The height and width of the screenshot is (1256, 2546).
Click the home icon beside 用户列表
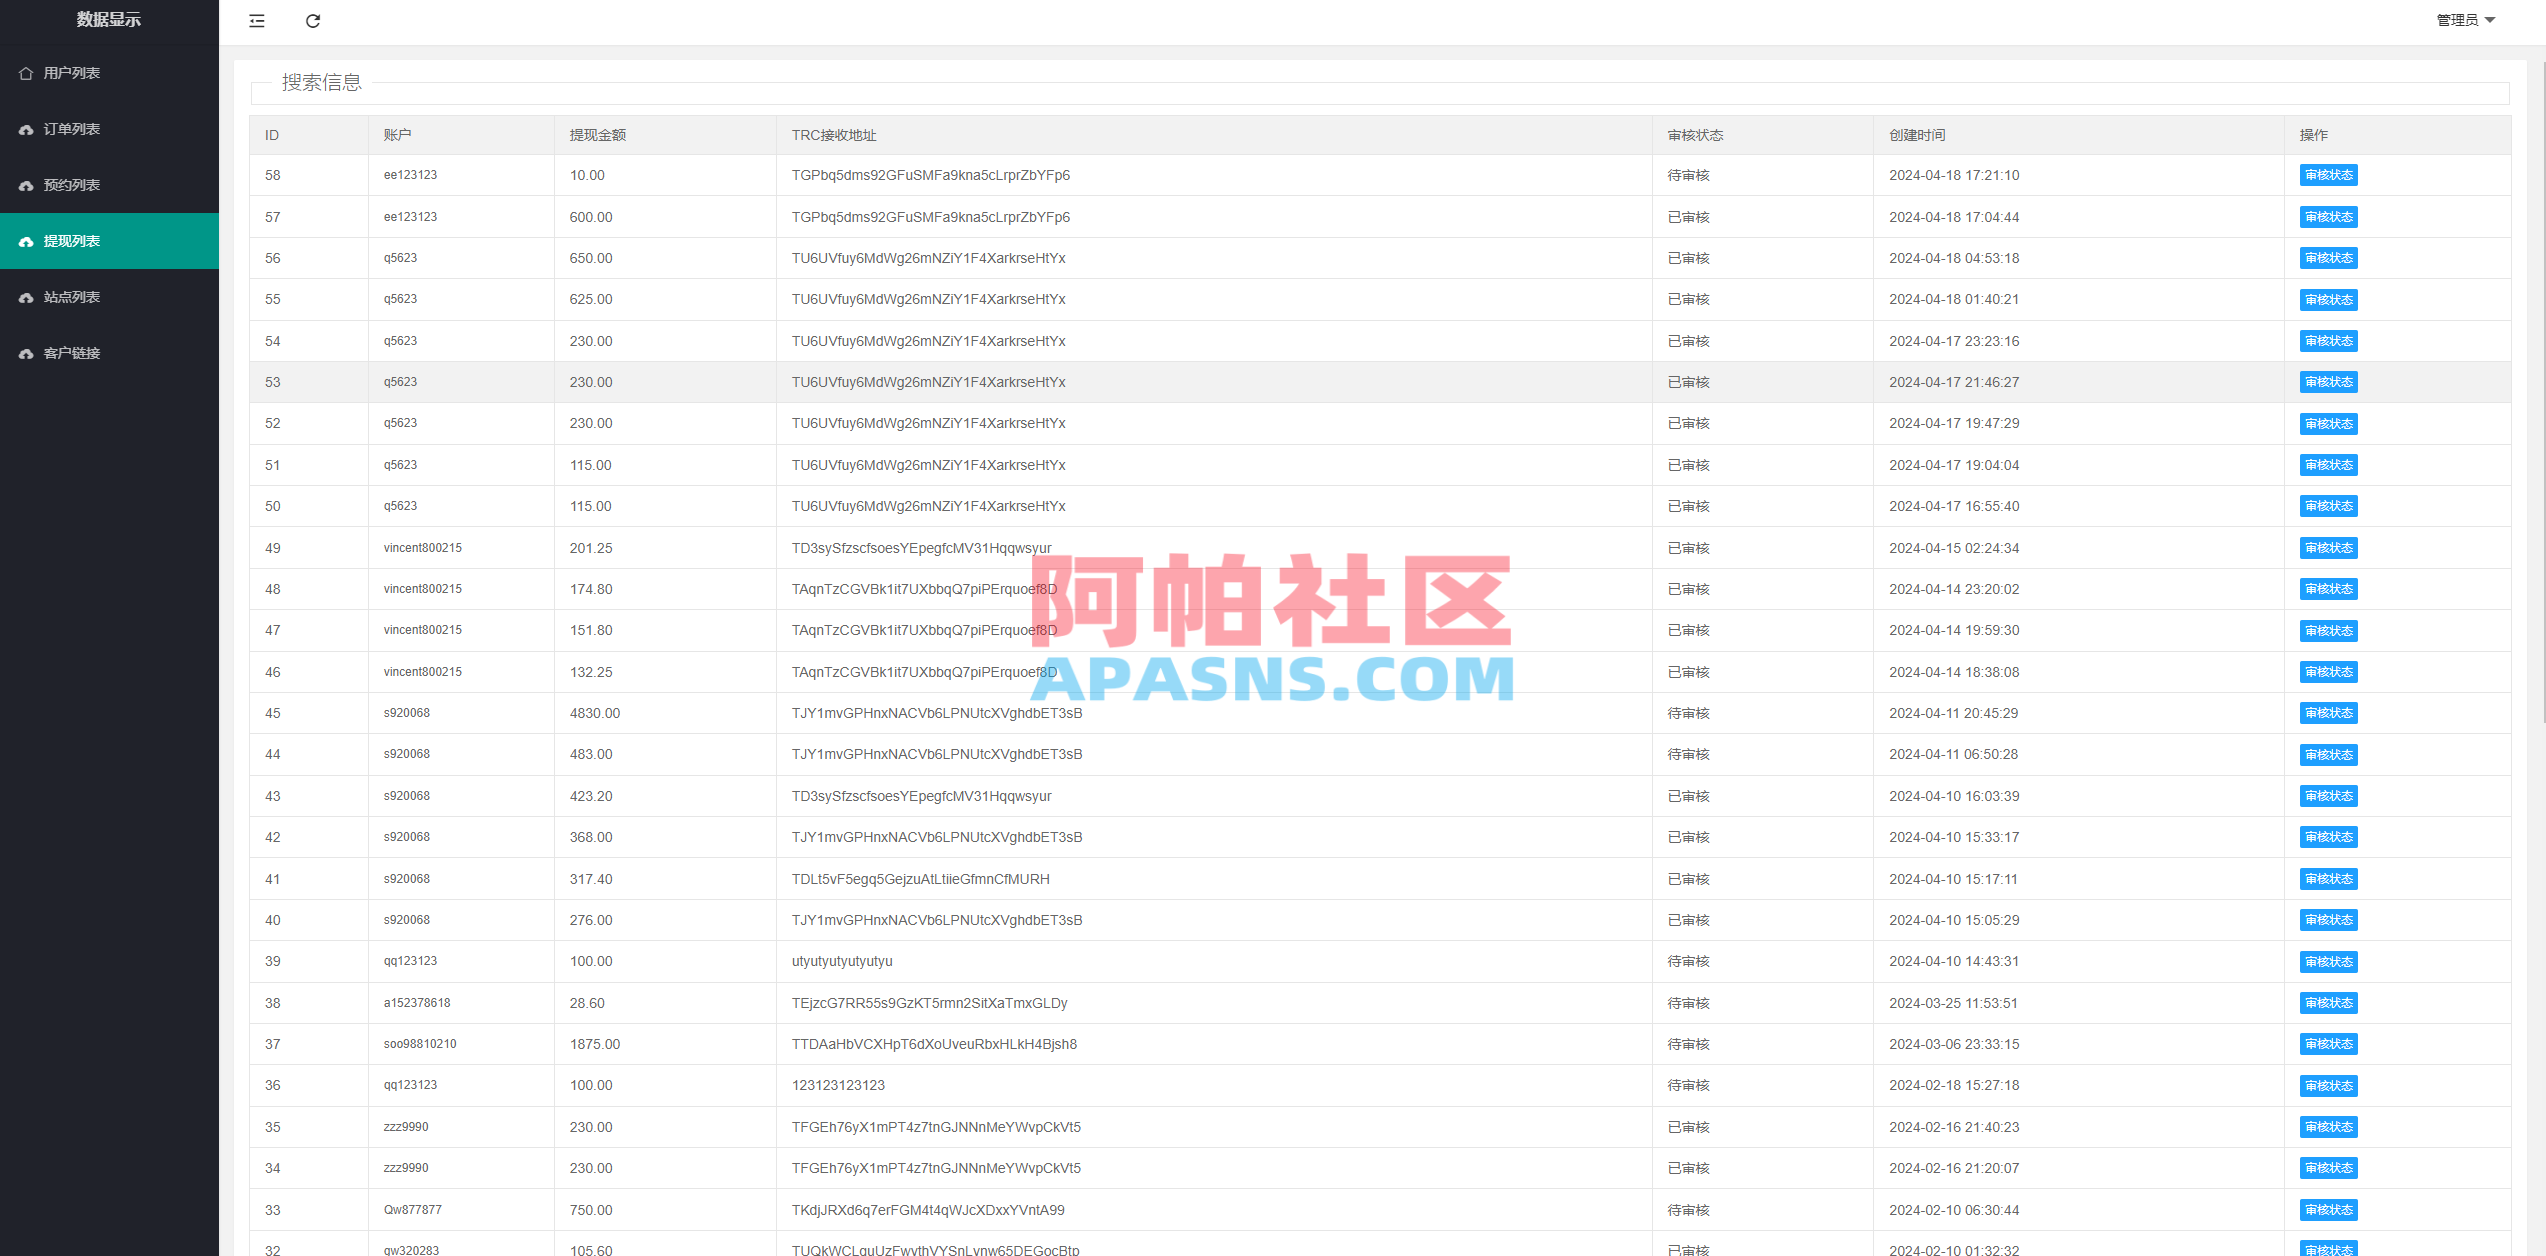[26, 73]
